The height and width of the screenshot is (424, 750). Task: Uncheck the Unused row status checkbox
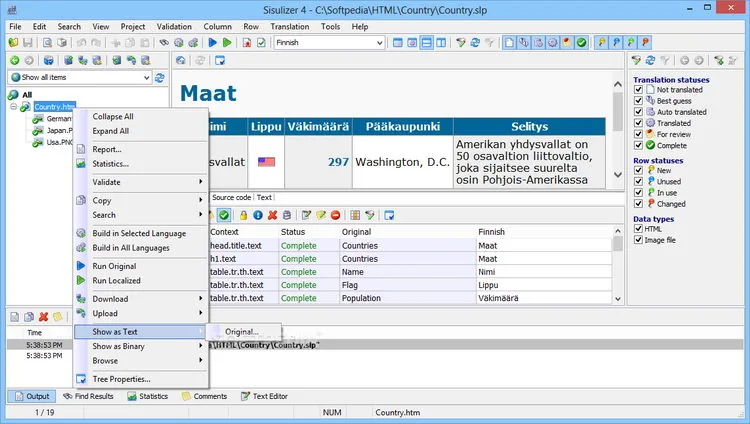[638, 181]
